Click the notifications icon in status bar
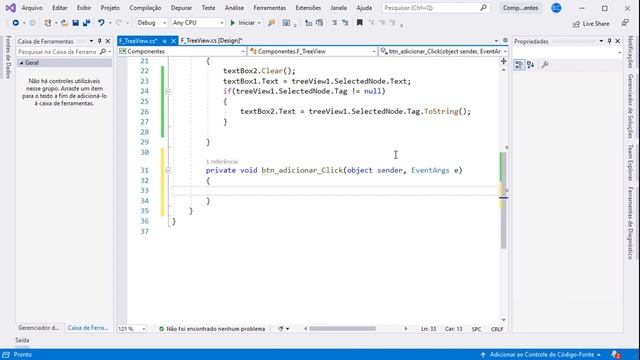Image resolution: width=640 pixels, height=360 pixels. coord(616,355)
